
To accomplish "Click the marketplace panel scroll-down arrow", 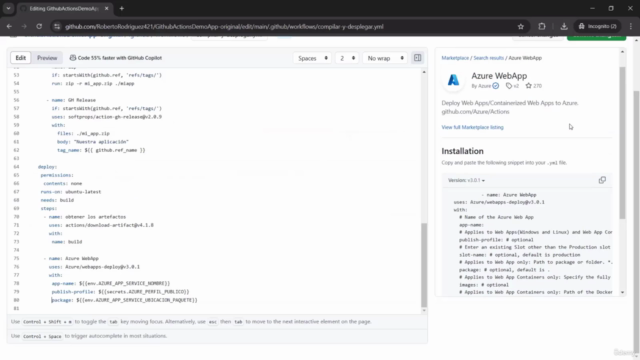I will click(622, 292).
